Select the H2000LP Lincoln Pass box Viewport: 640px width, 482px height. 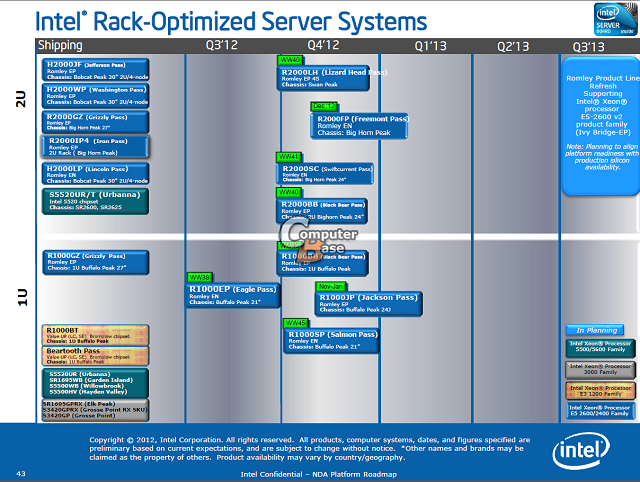[96, 174]
